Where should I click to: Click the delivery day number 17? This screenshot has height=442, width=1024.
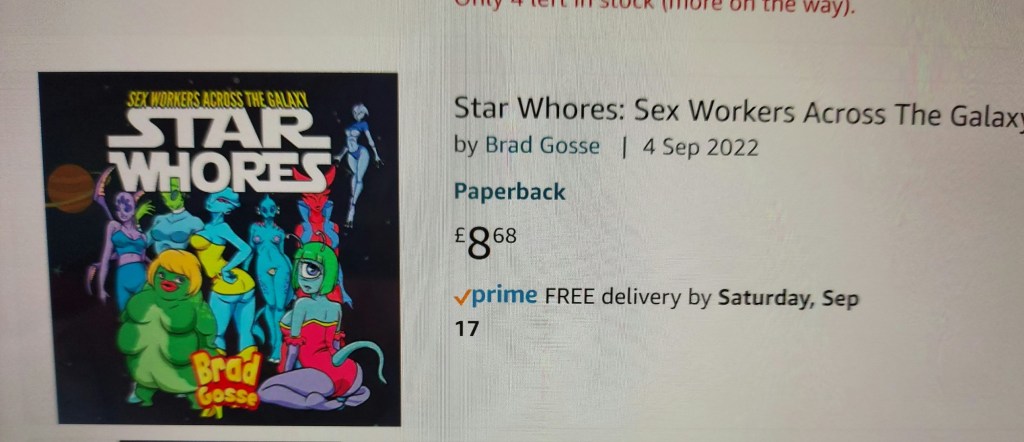[x=466, y=328]
